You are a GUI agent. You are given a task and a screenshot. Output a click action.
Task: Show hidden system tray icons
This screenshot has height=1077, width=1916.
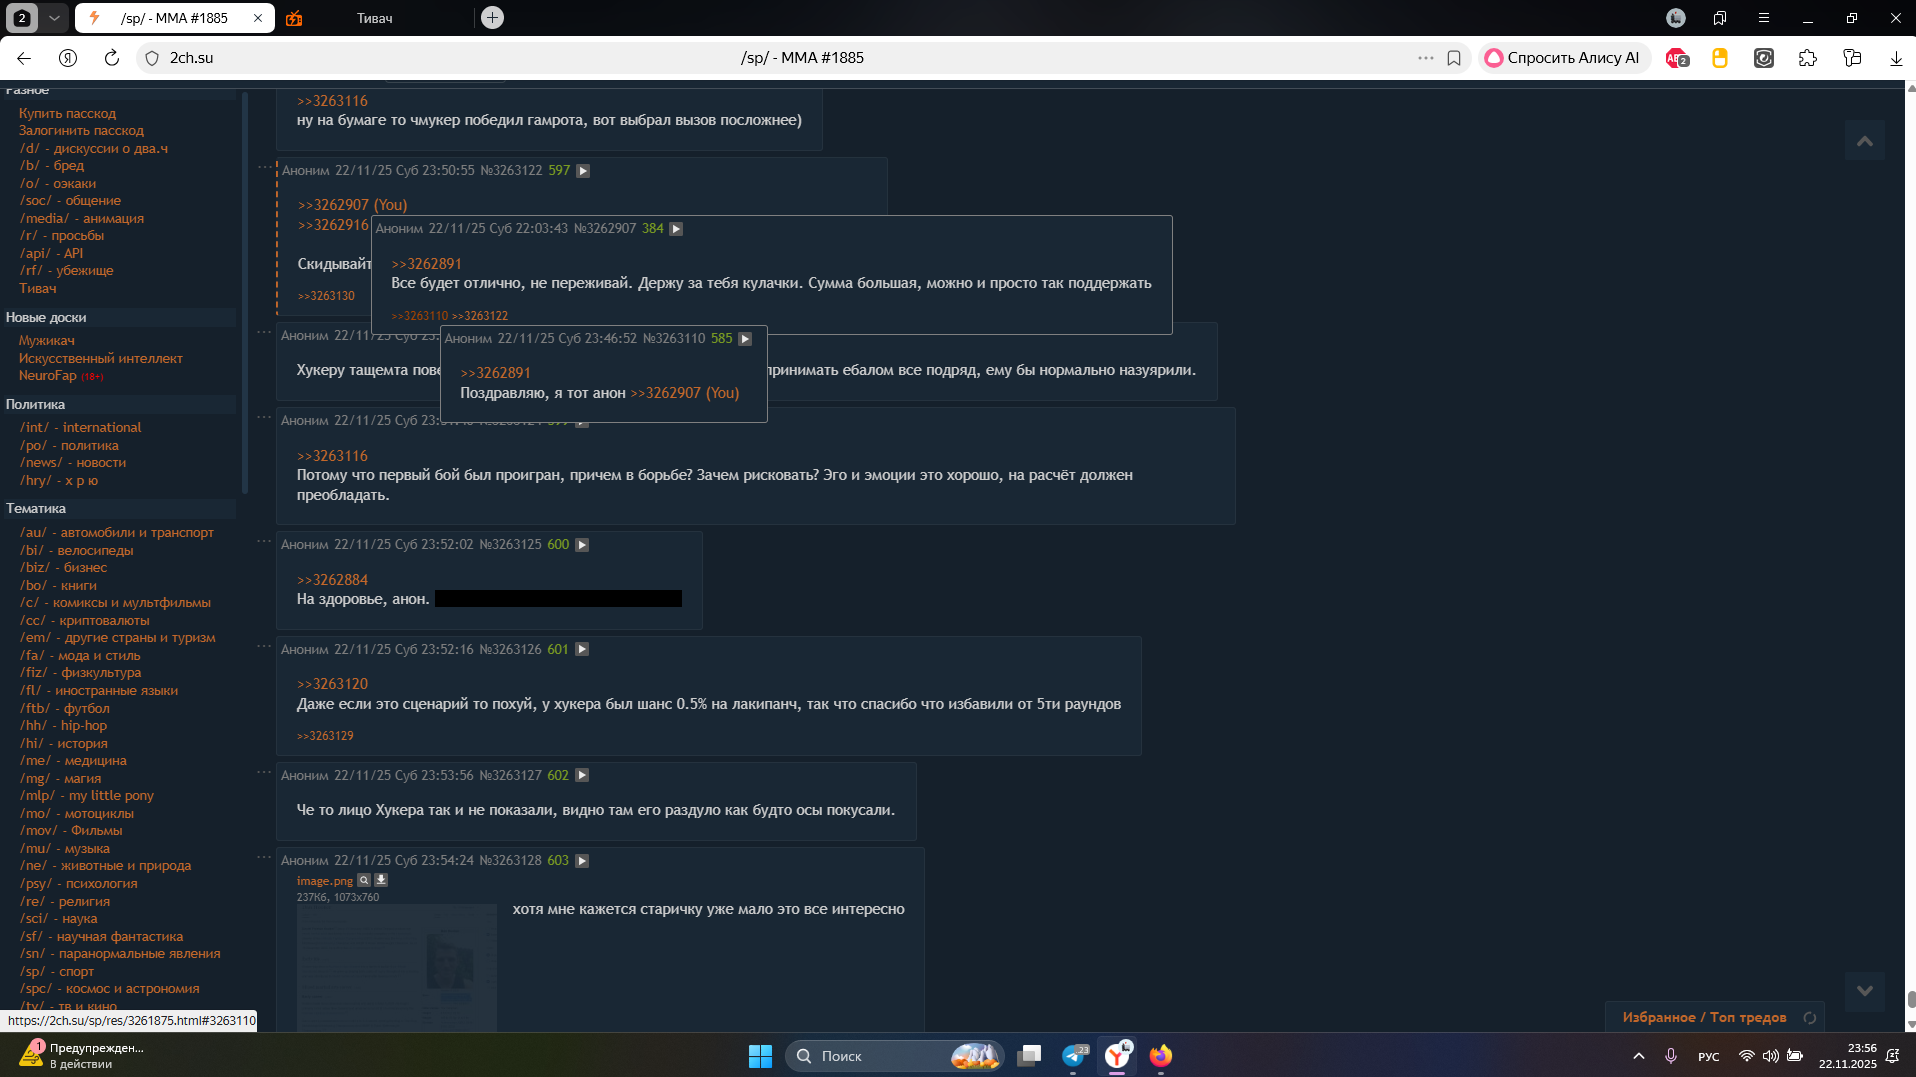[1638, 1056]
